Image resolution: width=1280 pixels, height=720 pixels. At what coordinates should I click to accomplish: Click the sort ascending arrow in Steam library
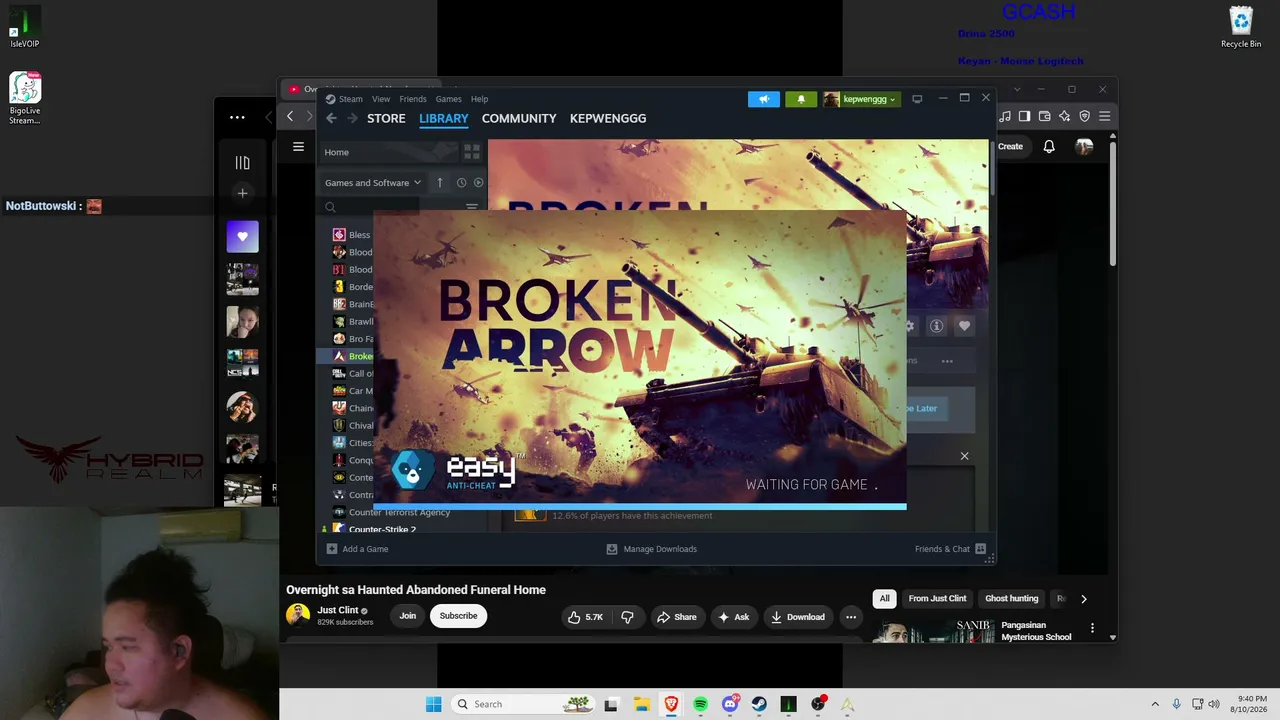pos(440,183)
